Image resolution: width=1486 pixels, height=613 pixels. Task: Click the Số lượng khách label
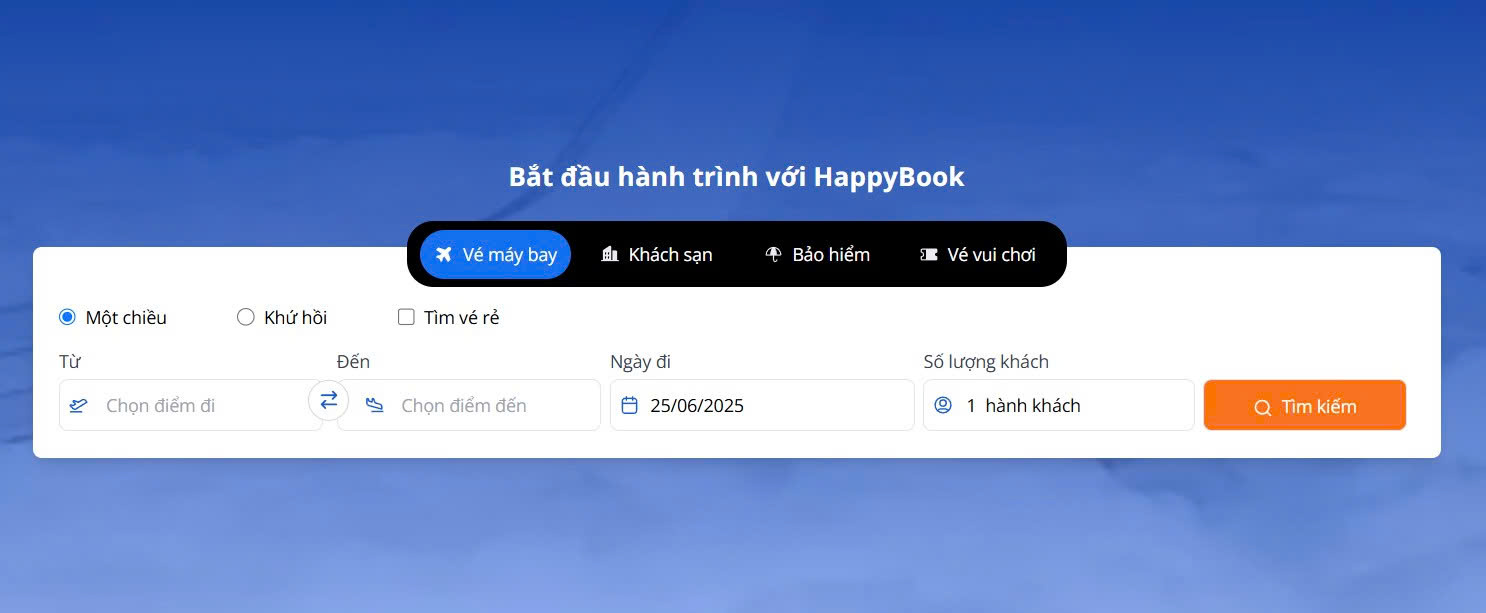click(986, 362)
